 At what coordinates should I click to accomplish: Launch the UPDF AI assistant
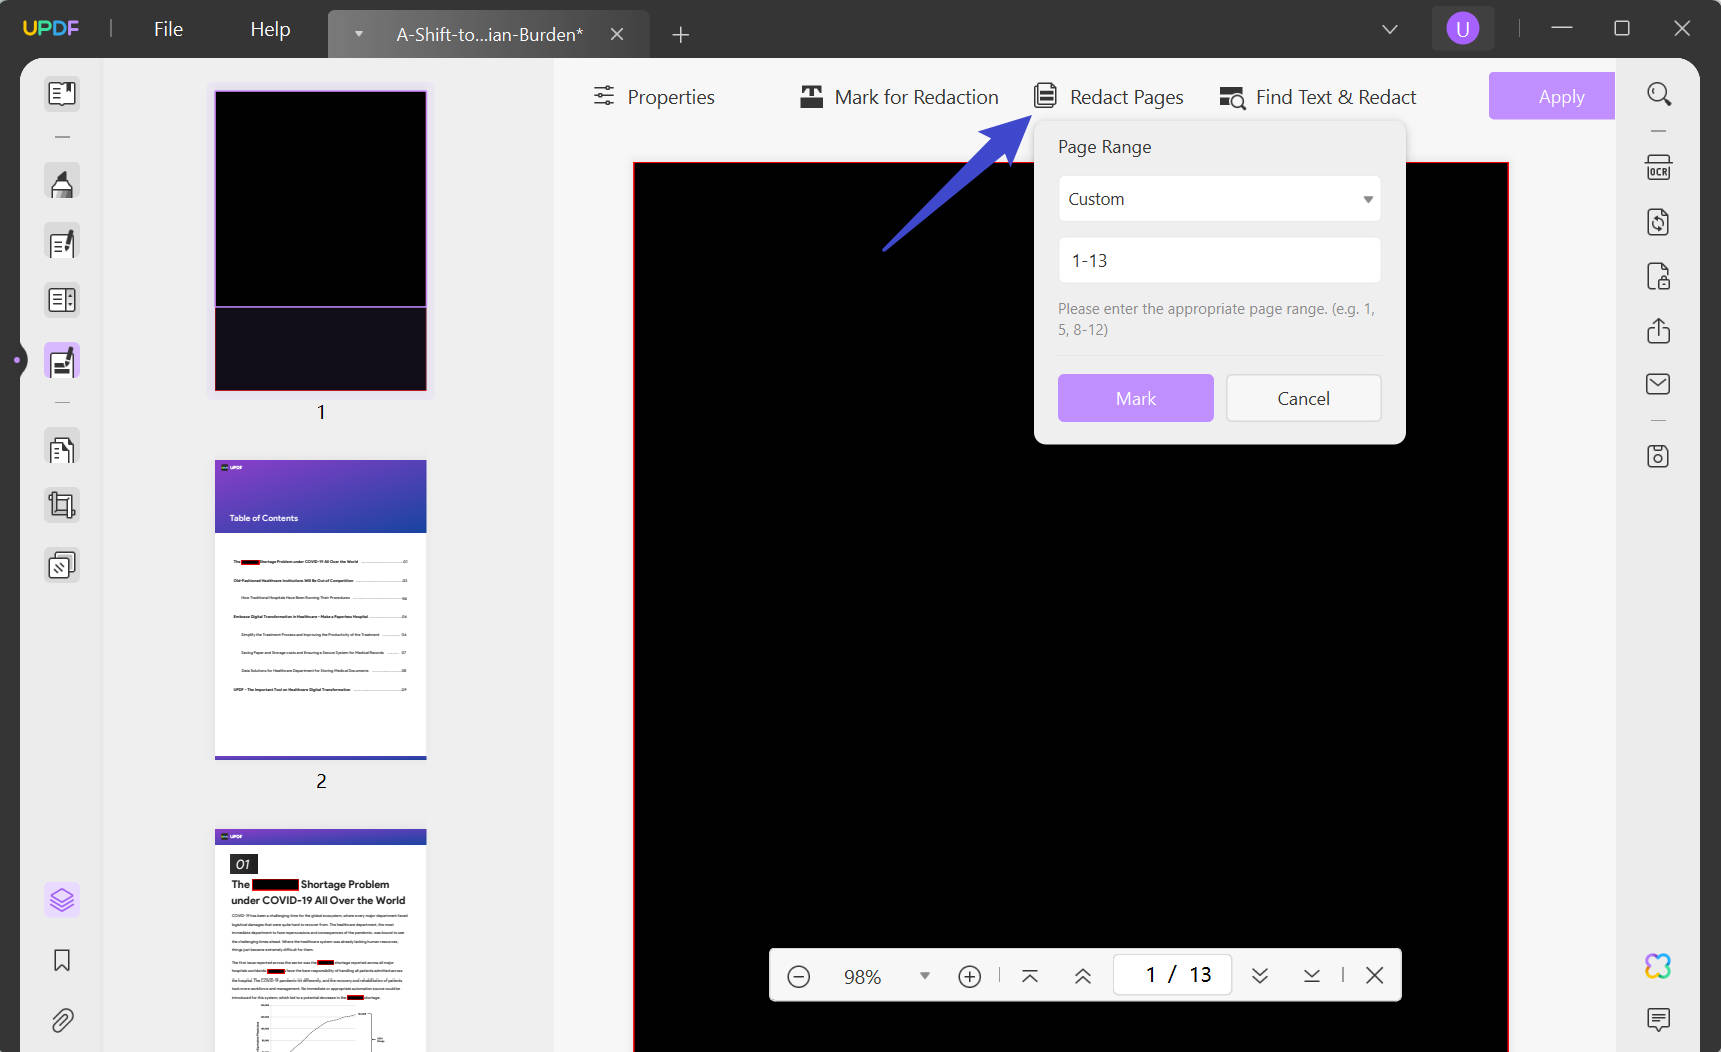tap(1658, 966)
